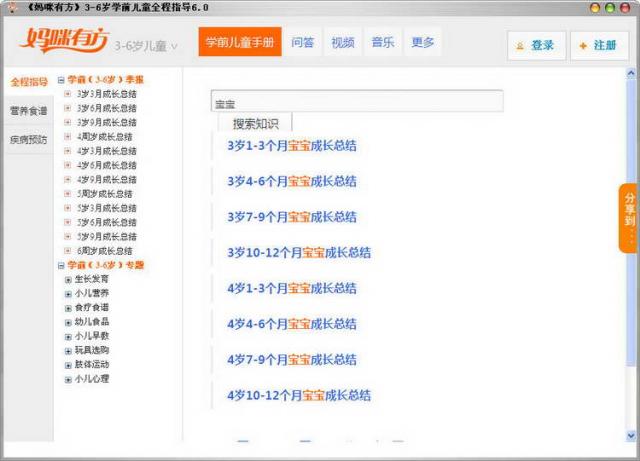Open 5岁6月成长总结 in the tree
Viewport: 640px width, 461px height.
point(107,223)
